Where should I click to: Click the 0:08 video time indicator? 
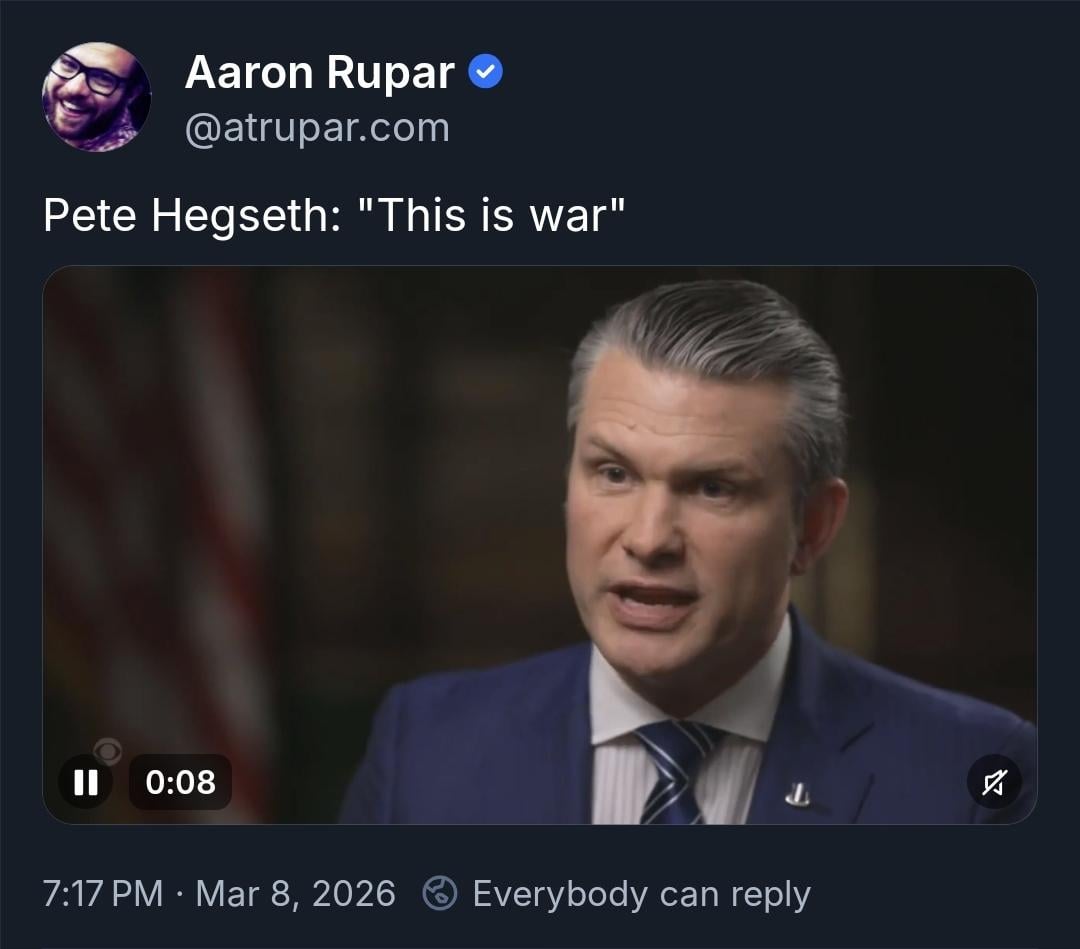(x=180, y=782)
